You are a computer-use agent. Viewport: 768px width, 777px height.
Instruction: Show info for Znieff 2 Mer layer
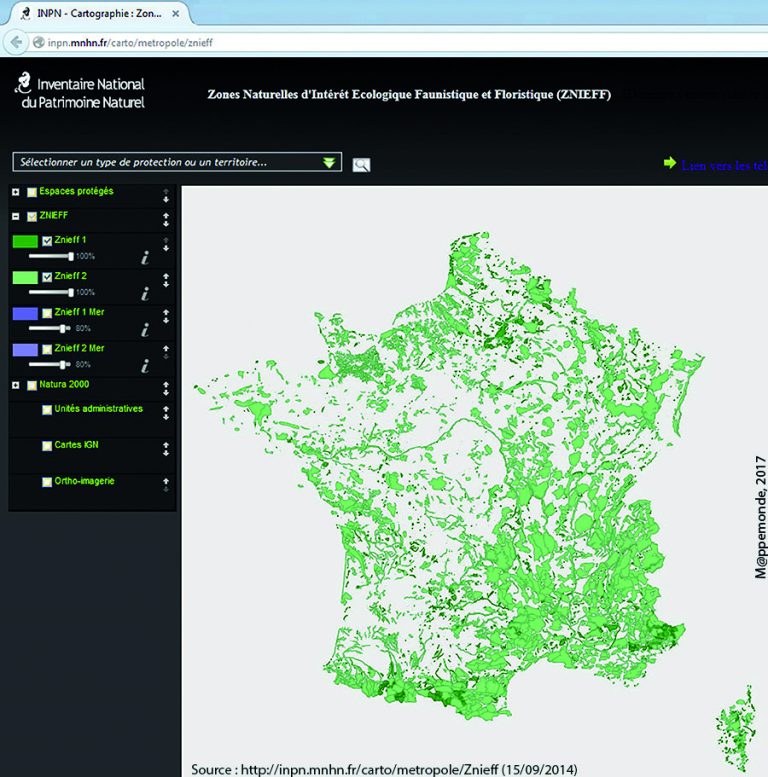point(145,366)
